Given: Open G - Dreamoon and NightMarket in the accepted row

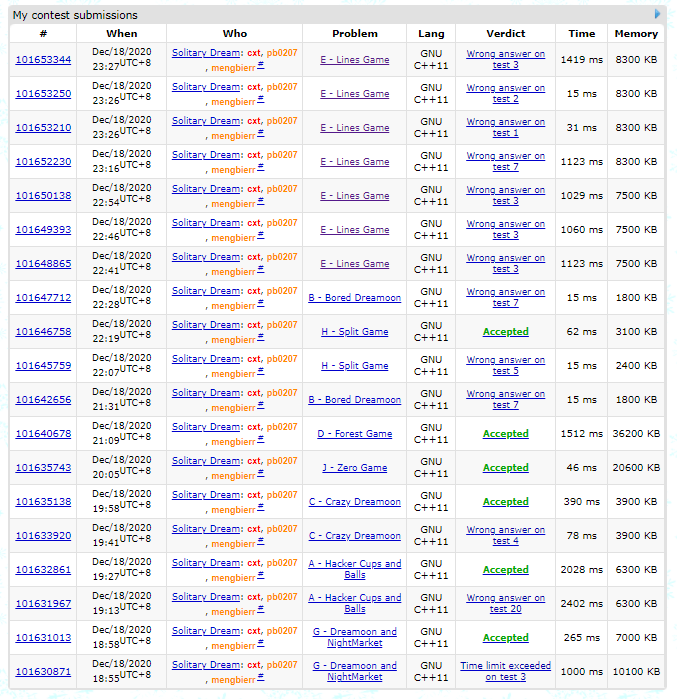Looking at the screenshot, I should [354, 637].
